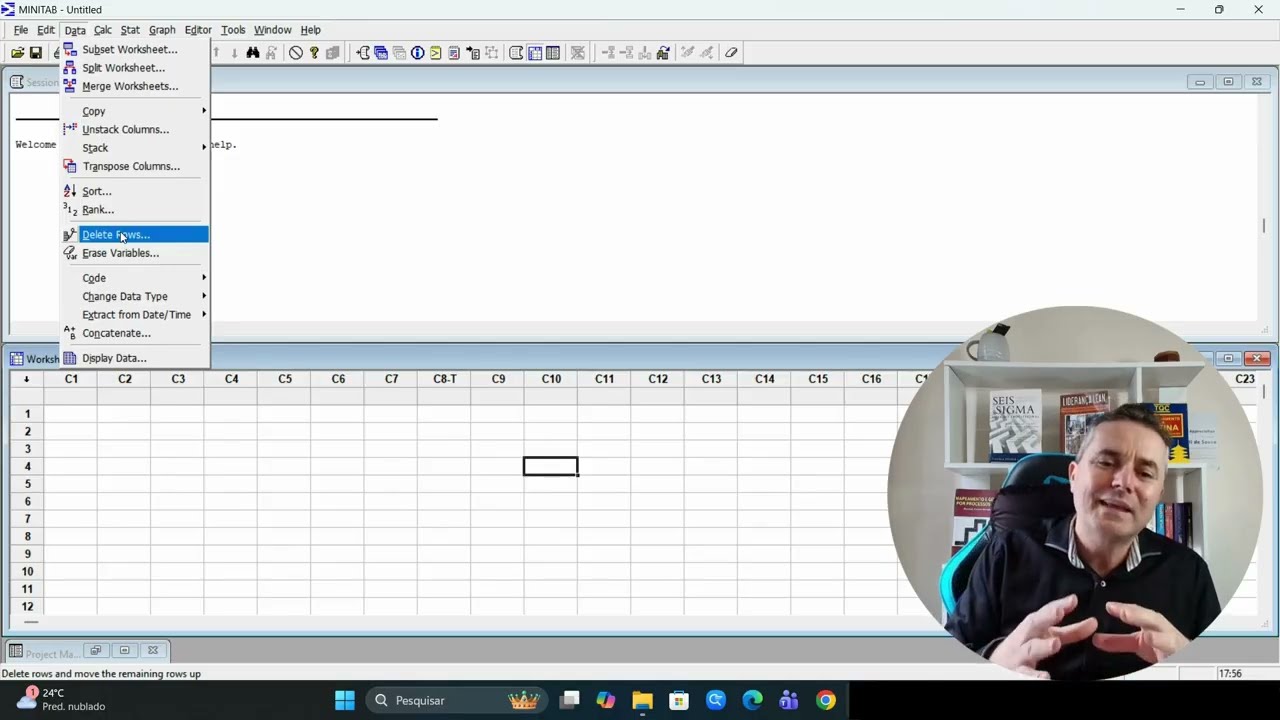Expand the Code submenu
Image resolution: width=1280 pixels, height=720 pixels.
(x=135, y=278)
